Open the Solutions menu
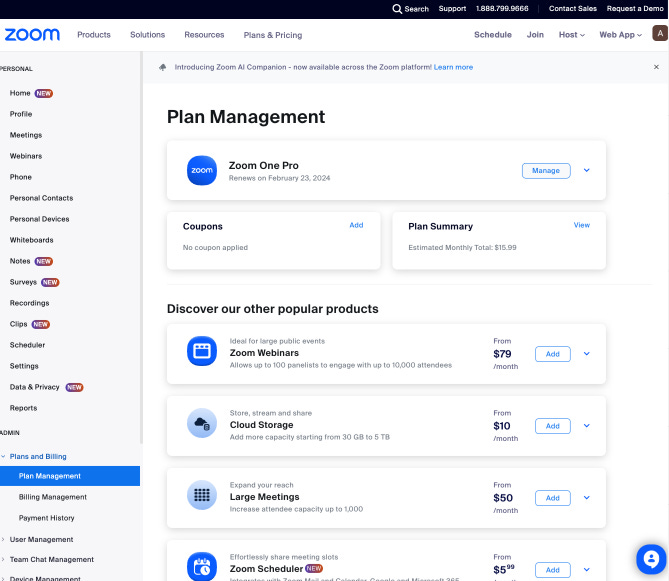 (x=148, y=35)
